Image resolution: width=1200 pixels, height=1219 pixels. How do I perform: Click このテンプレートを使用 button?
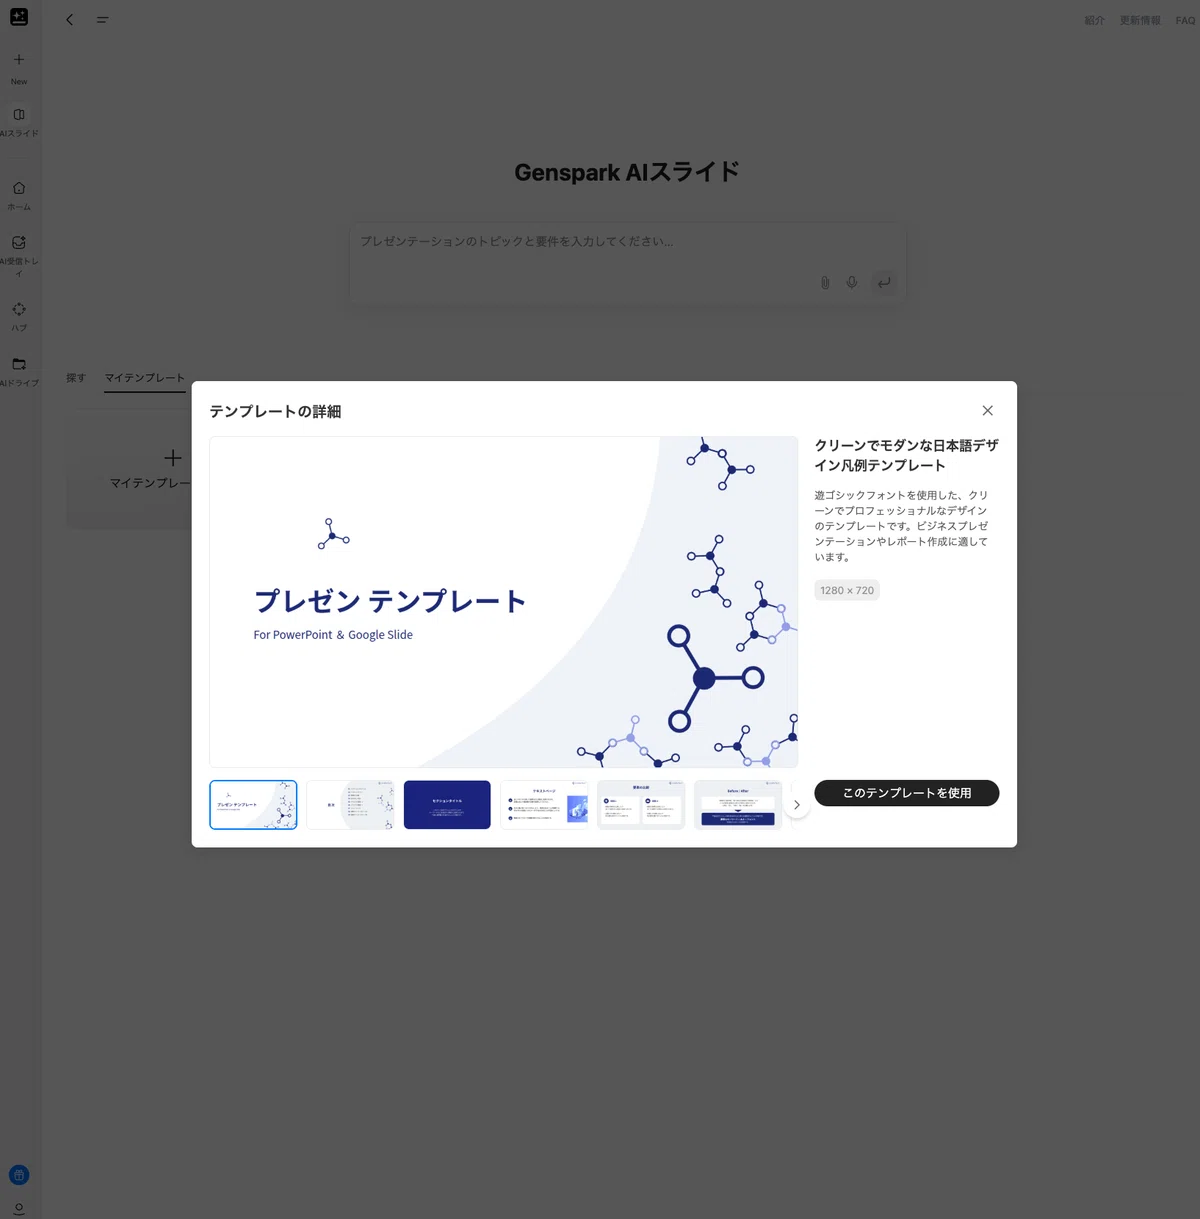(907, 793)
